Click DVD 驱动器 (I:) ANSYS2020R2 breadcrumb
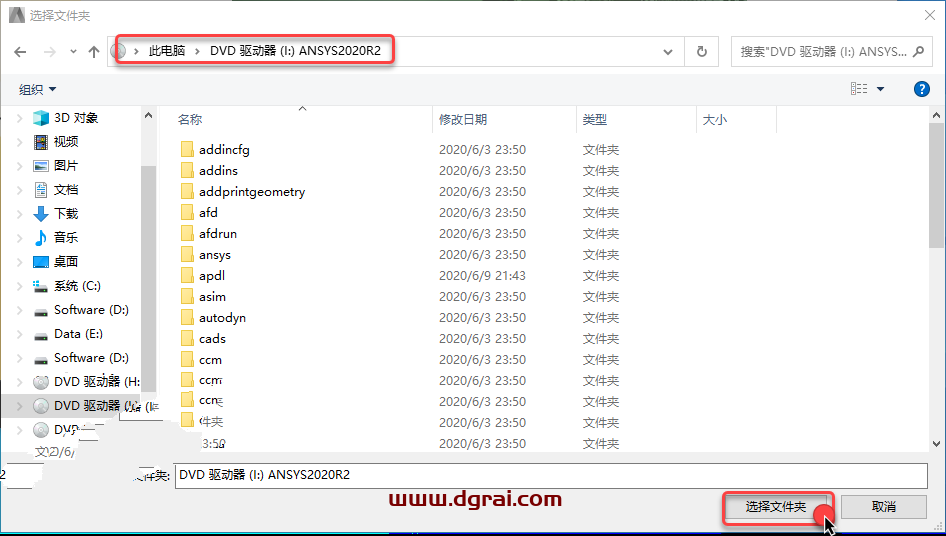This screenshot has height=536, width=946. (295, 51)
